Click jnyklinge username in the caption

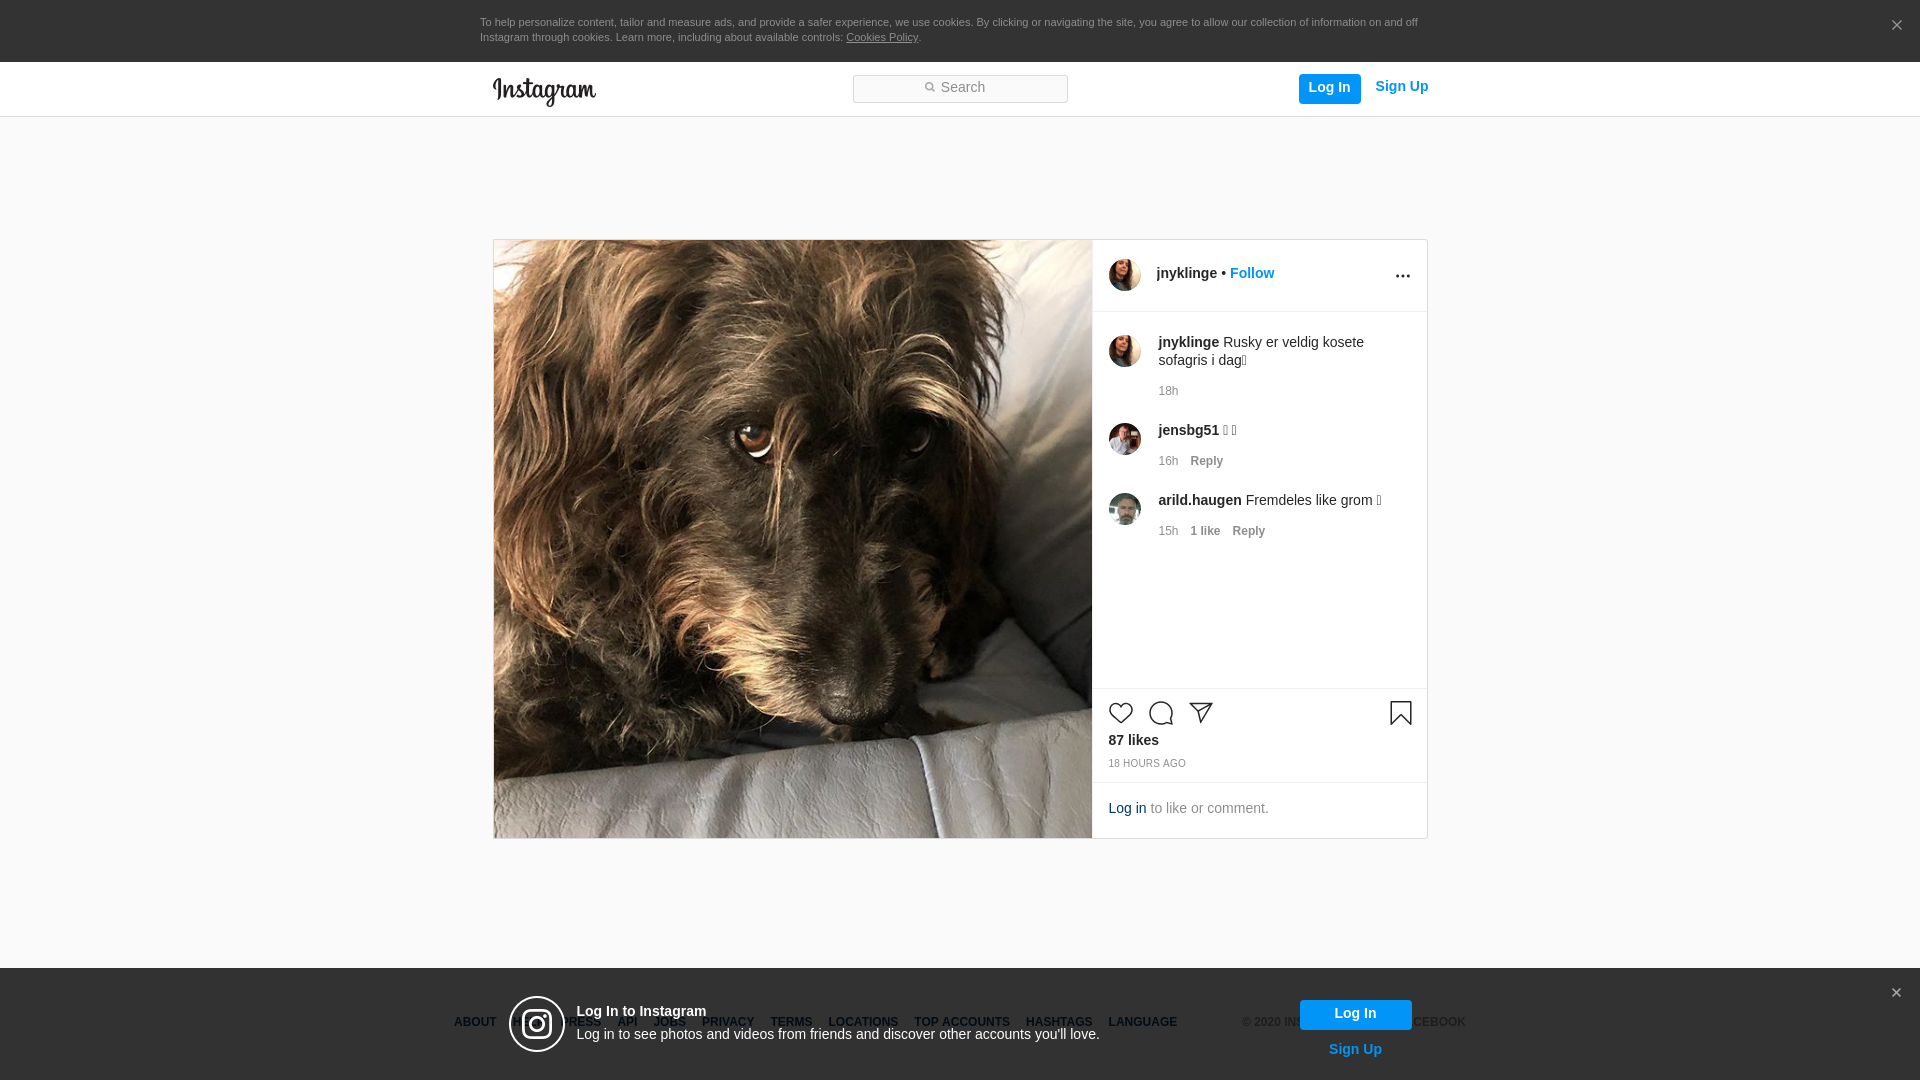tap(1188, 342)
